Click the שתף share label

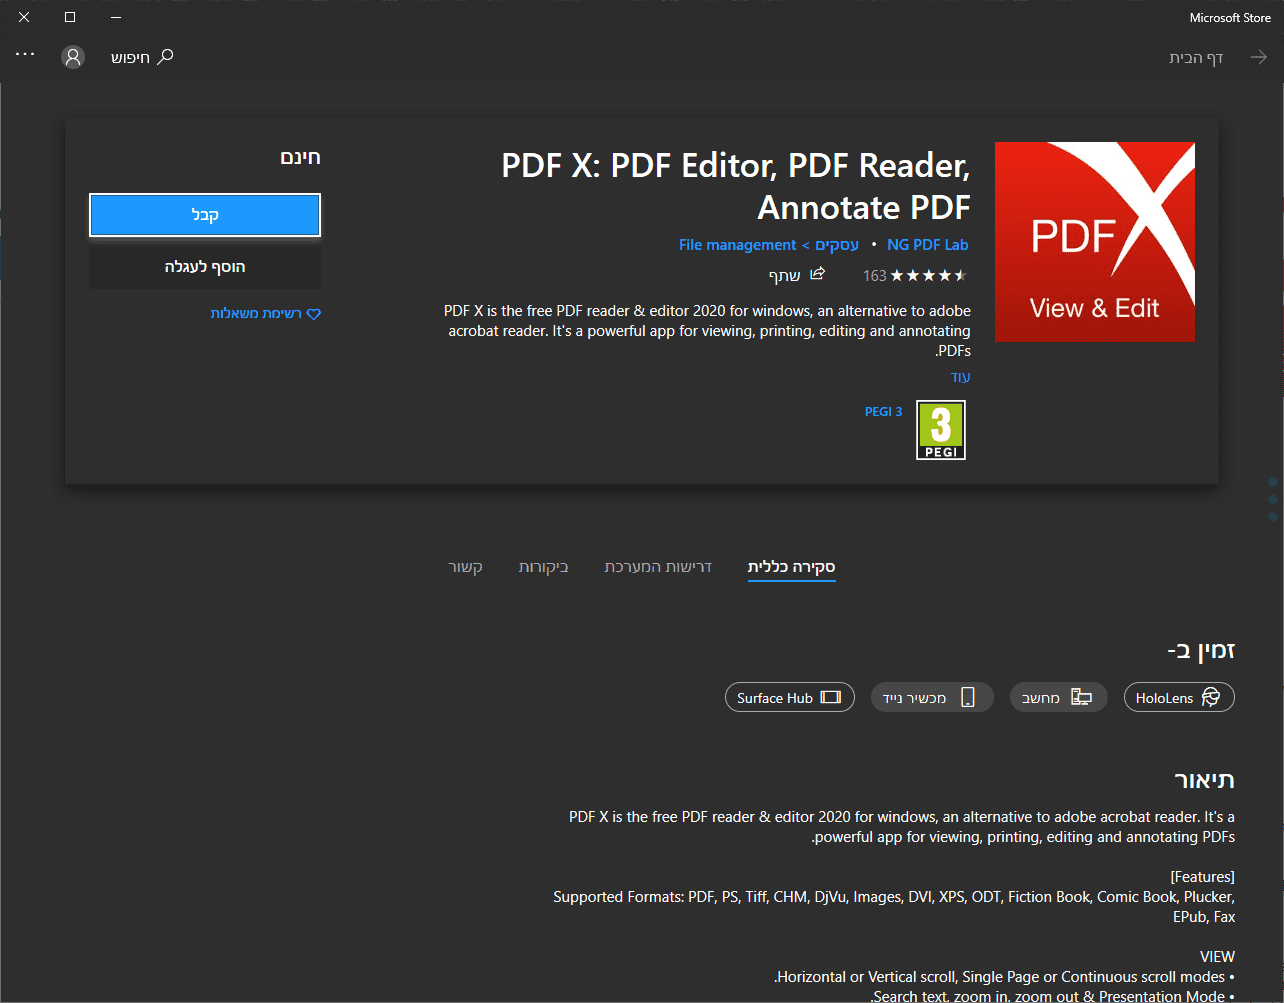785,275
